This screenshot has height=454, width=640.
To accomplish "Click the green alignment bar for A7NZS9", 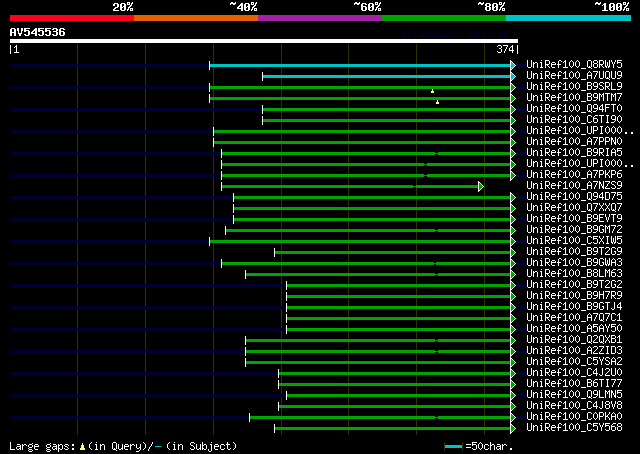I will 350,187.
